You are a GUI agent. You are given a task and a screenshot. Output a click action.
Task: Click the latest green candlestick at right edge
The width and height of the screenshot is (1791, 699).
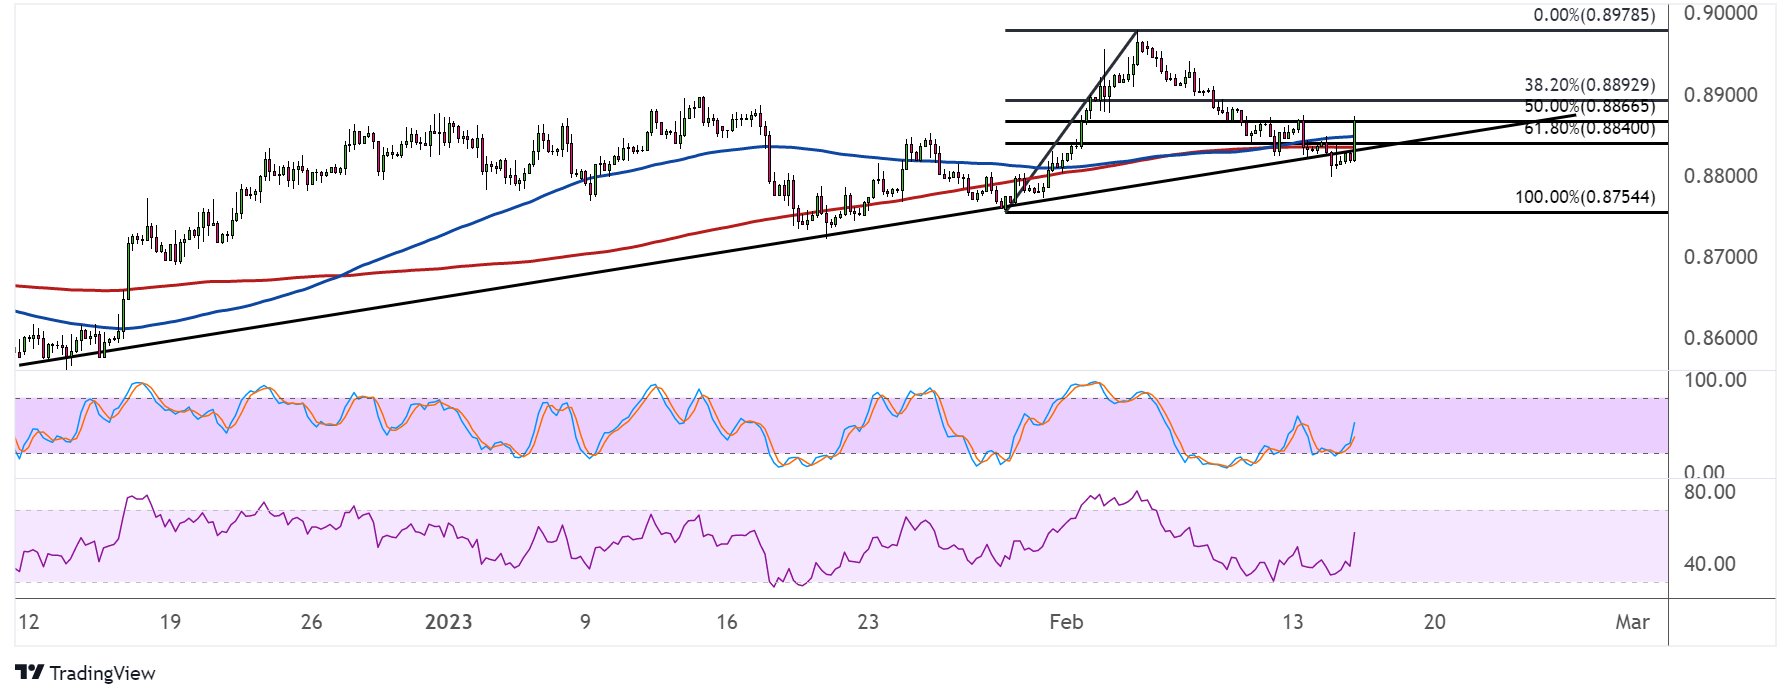click(1355, 138)
